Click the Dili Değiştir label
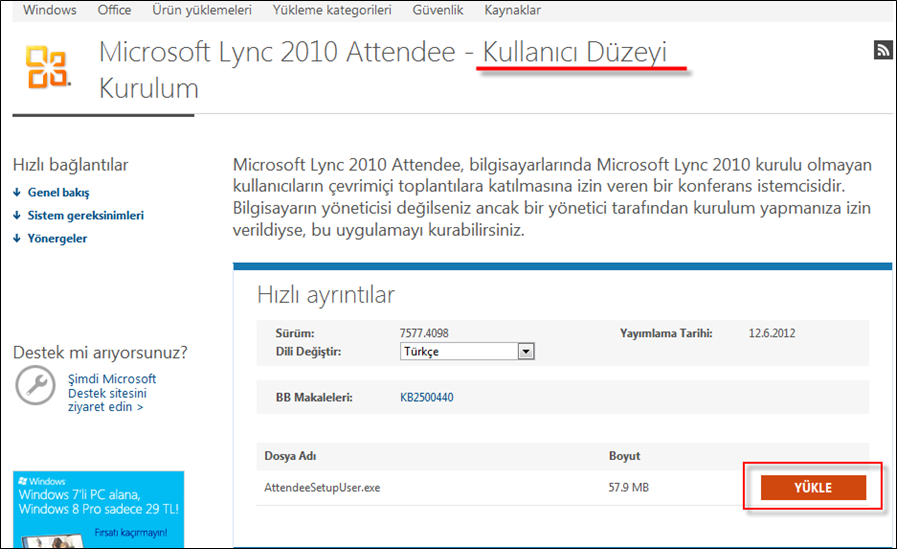This screenshot has width=897, height=549. click(x=308, y=352)
